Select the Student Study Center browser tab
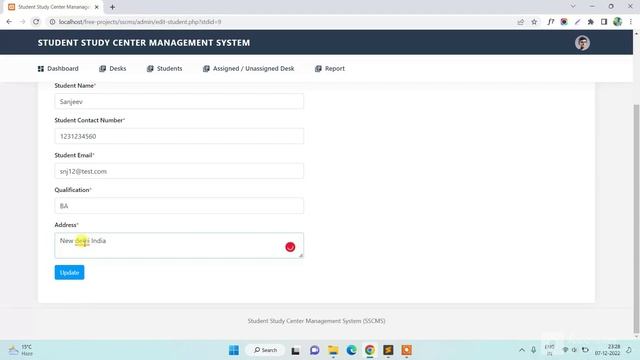640x360 pixels. [x=53, y=7]
